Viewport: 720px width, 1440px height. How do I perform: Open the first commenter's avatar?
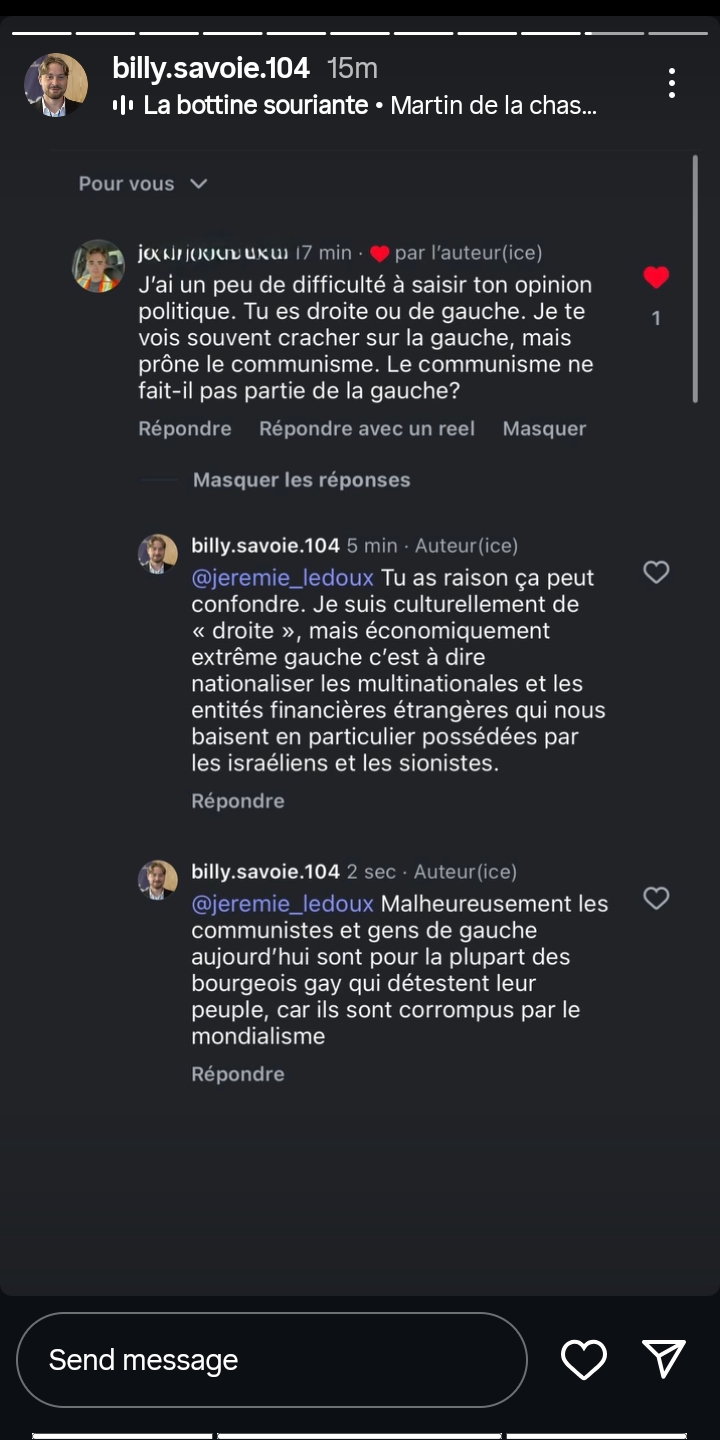[x=98, y=266]
